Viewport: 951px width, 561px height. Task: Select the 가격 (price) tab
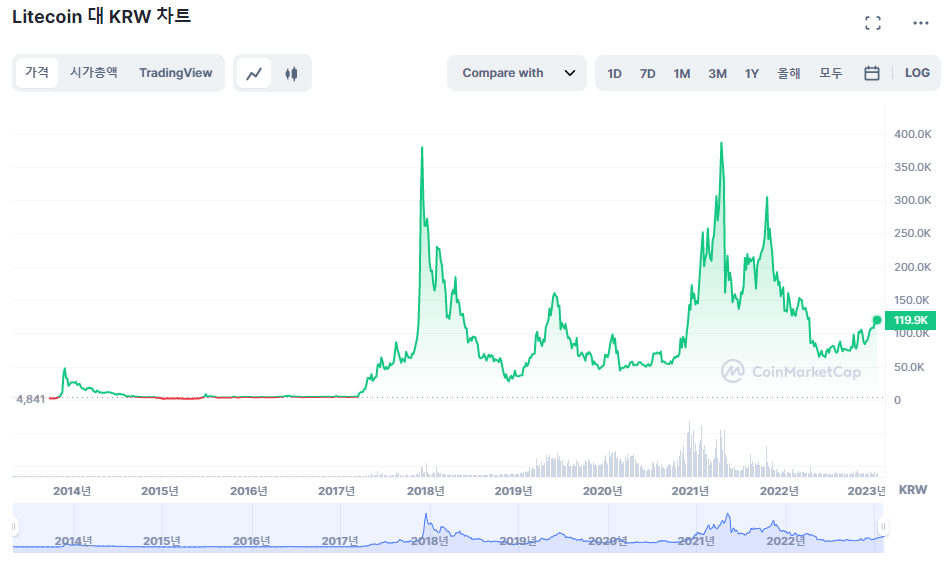pos(37,73)
